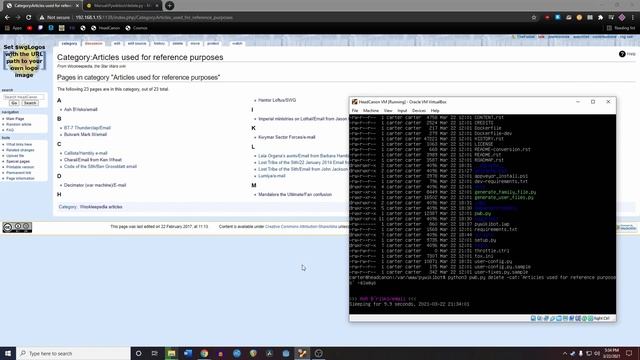Click the wiki Go button
This screenshot has width=640, height=360.
(x=14, y=103)
